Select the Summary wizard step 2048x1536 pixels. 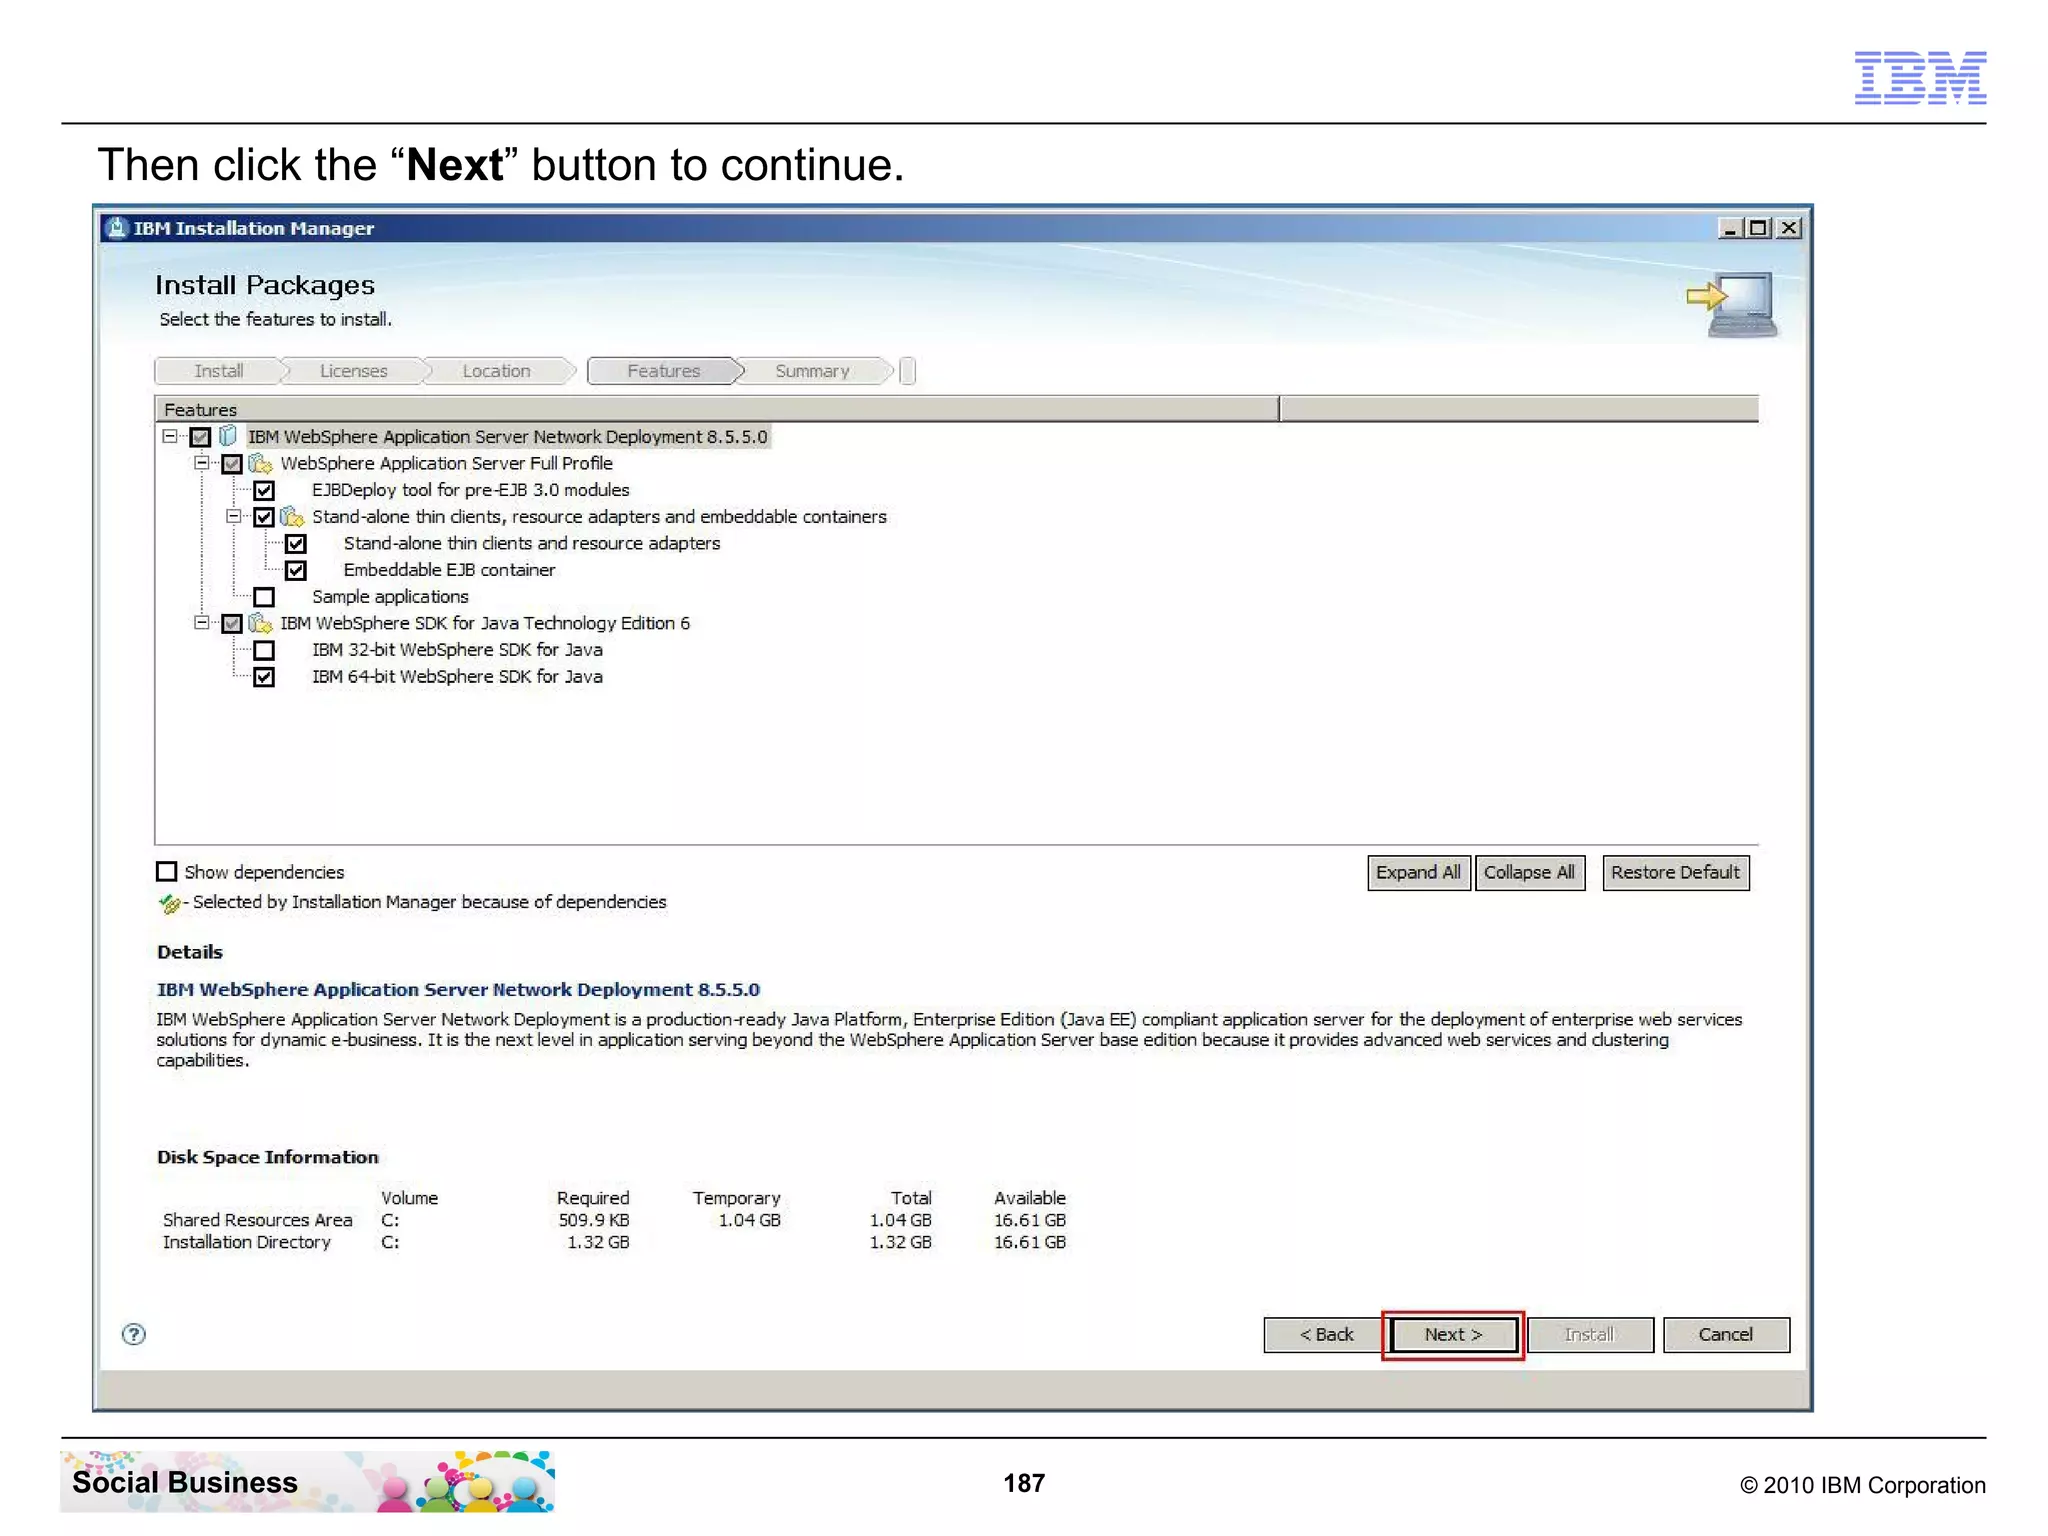click(x=813, y=371)
